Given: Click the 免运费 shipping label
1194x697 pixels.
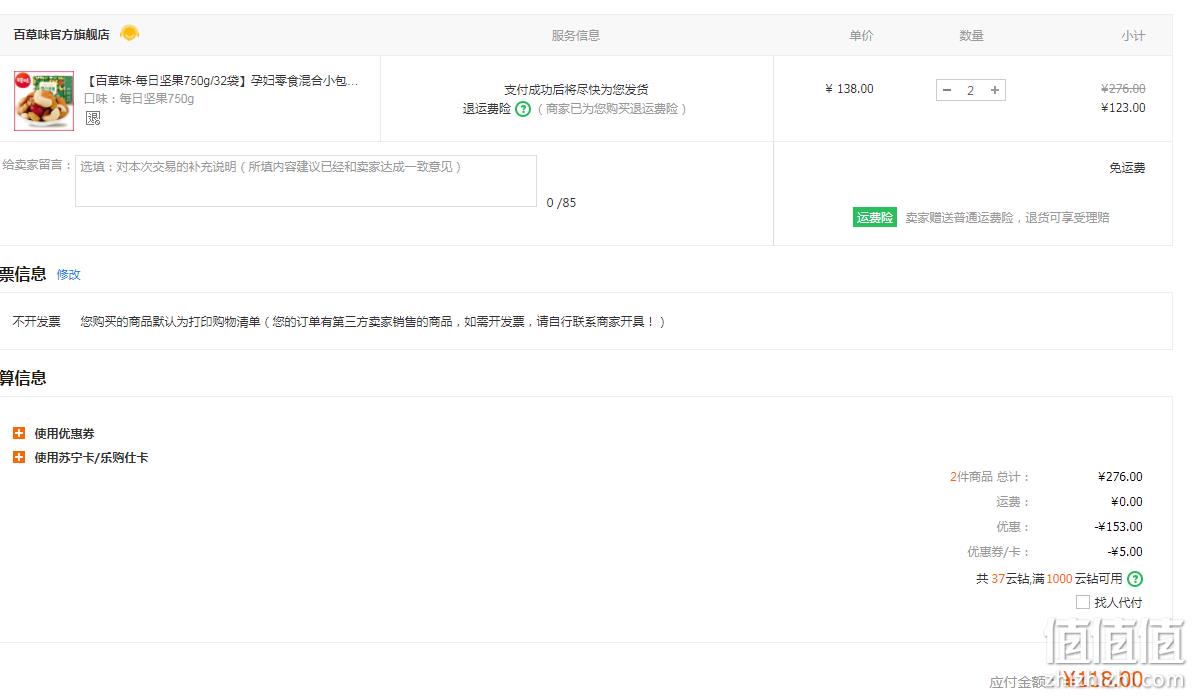Looking at the screenshot, I should pyautogui.click(x=1127, y=168).
